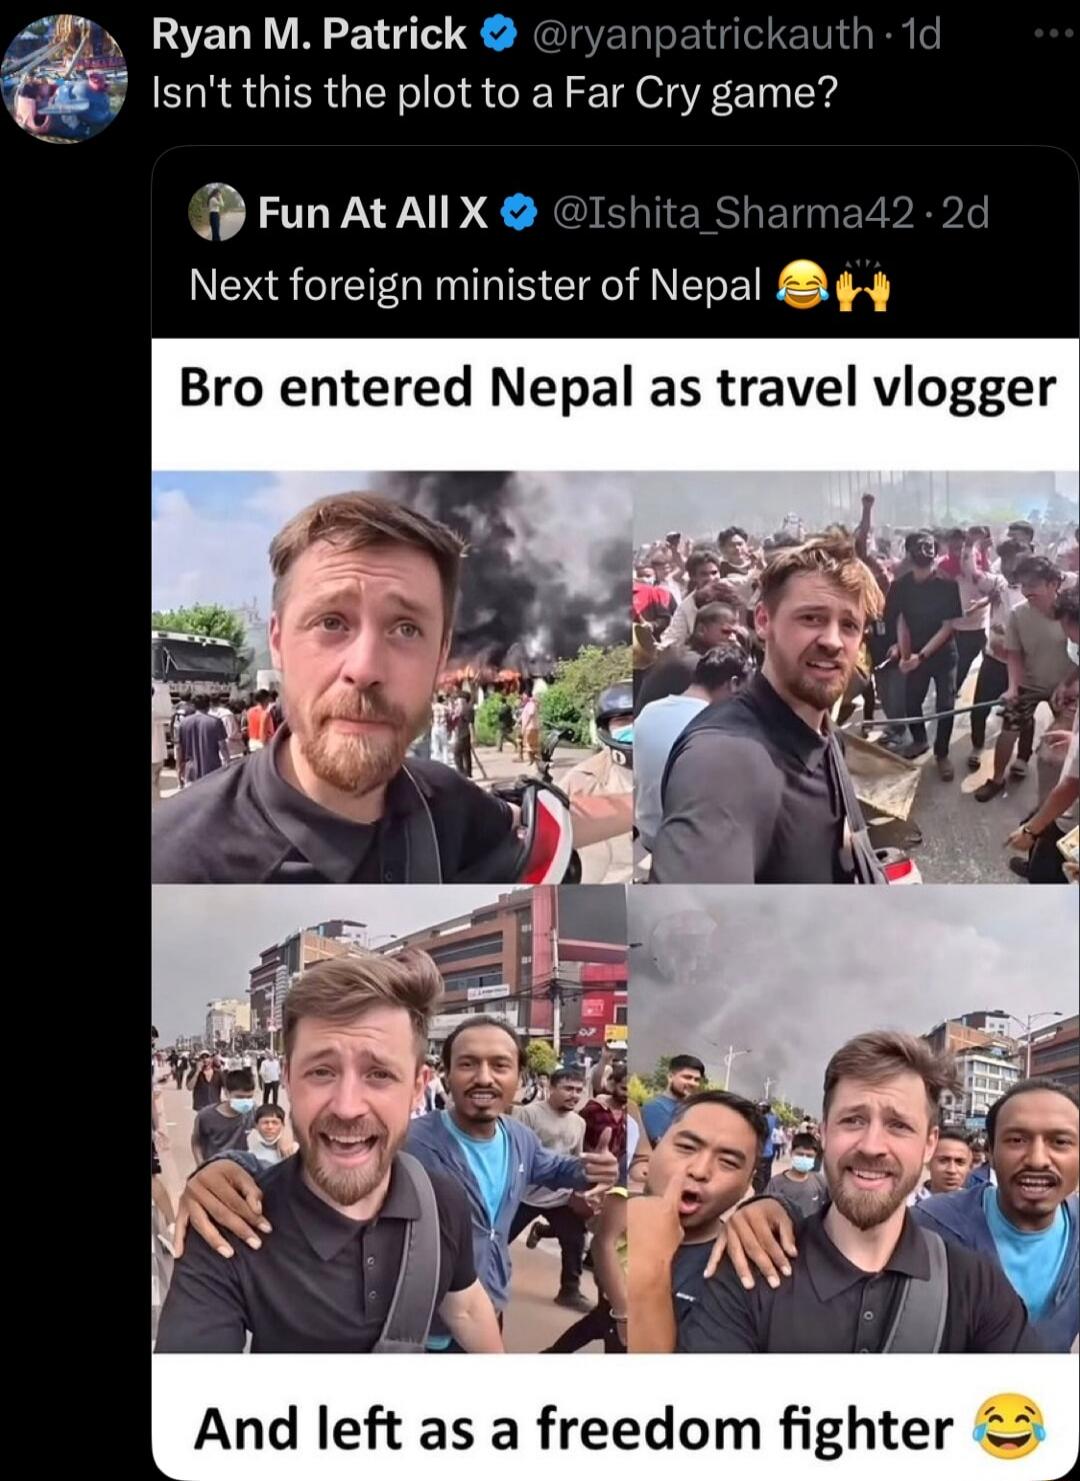This screenshot has width=1080, height=1481.
Task: Open the 2d timestamp of quoted tweet
Action: click(x=966, y=212)
